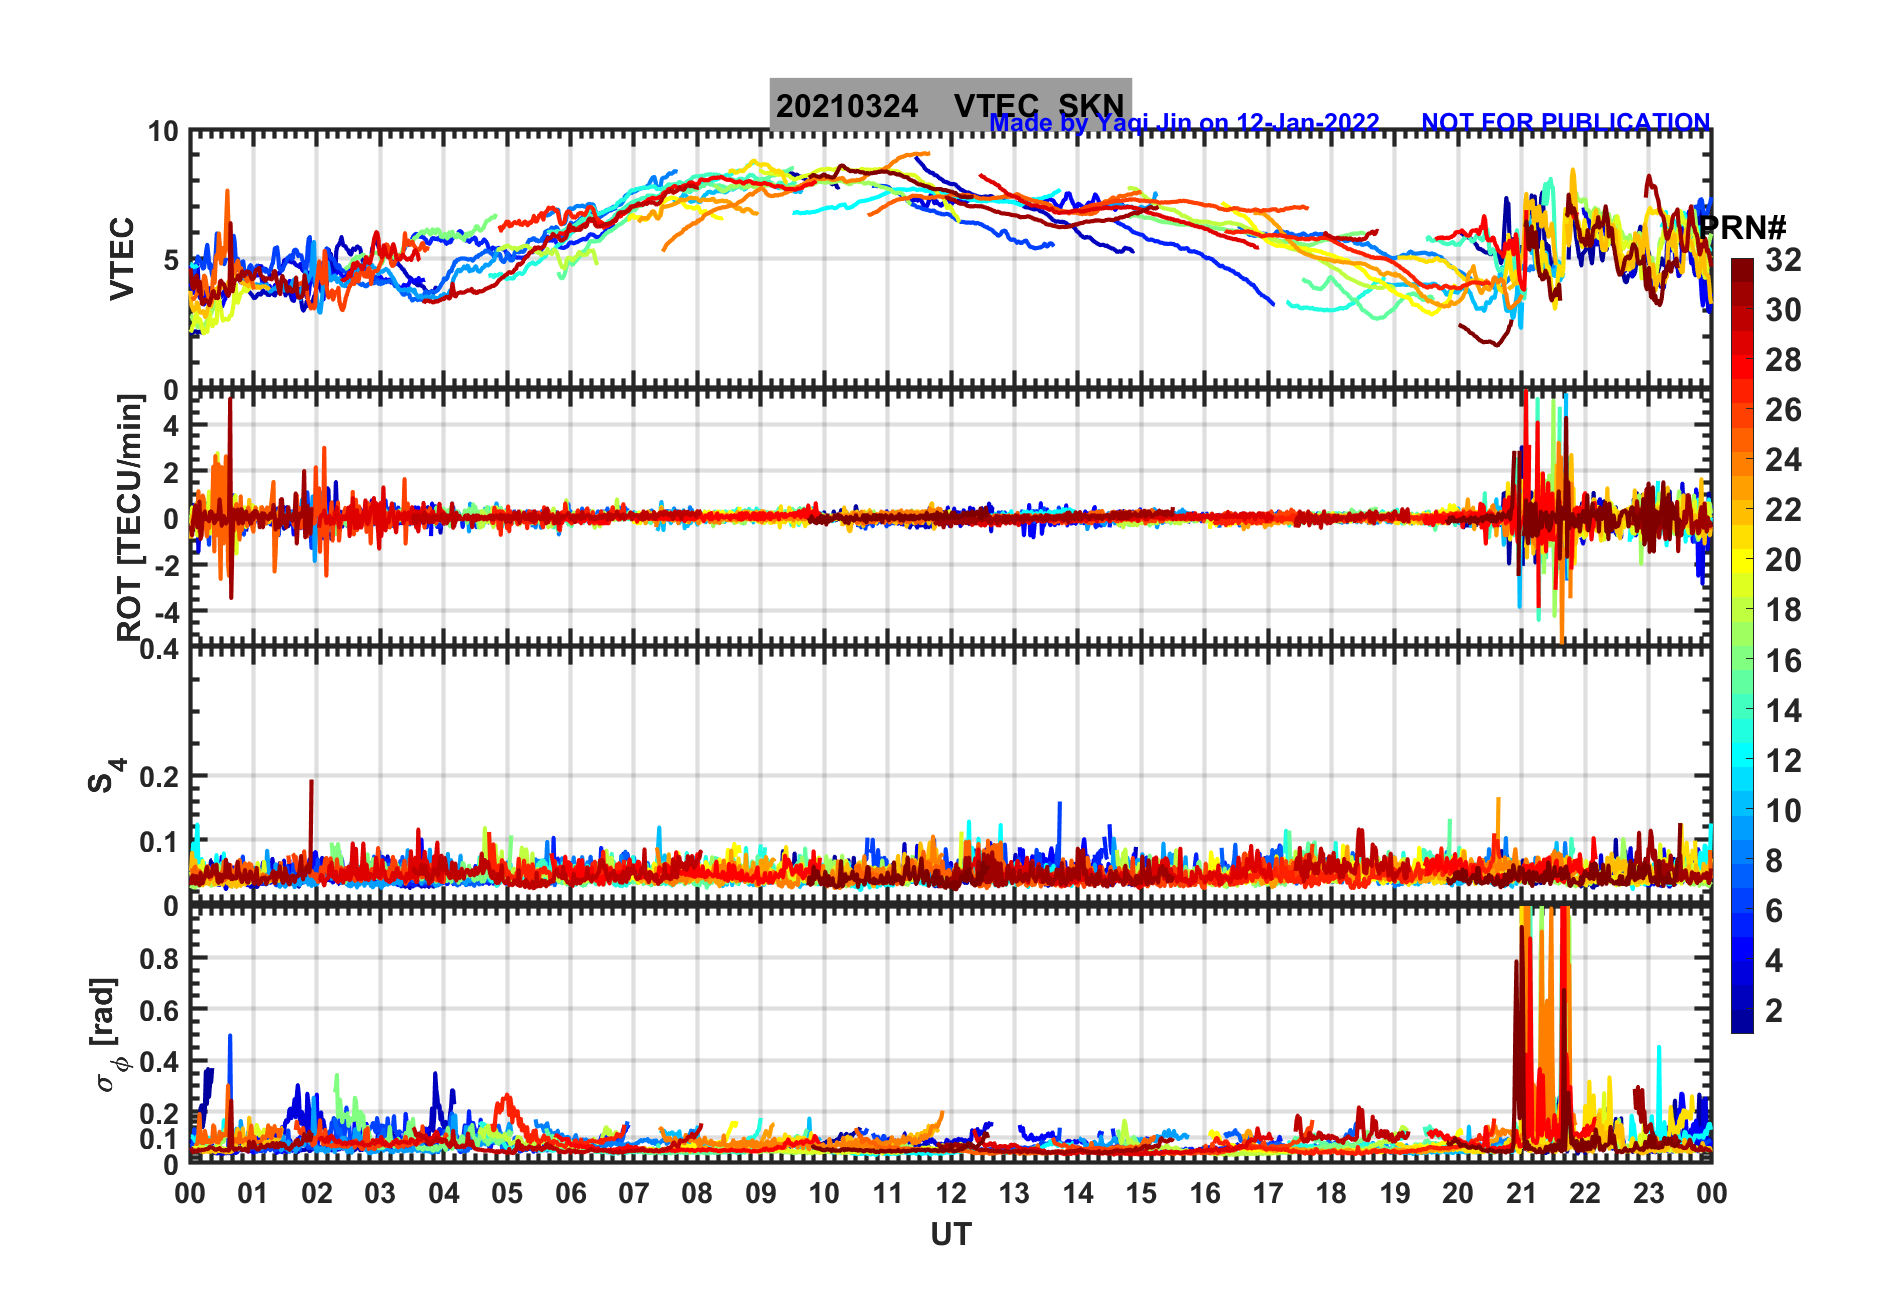Click sigma-phi axis tick label '0.6'
Screen dimensions: 1902x1292
click(159, 1010)
